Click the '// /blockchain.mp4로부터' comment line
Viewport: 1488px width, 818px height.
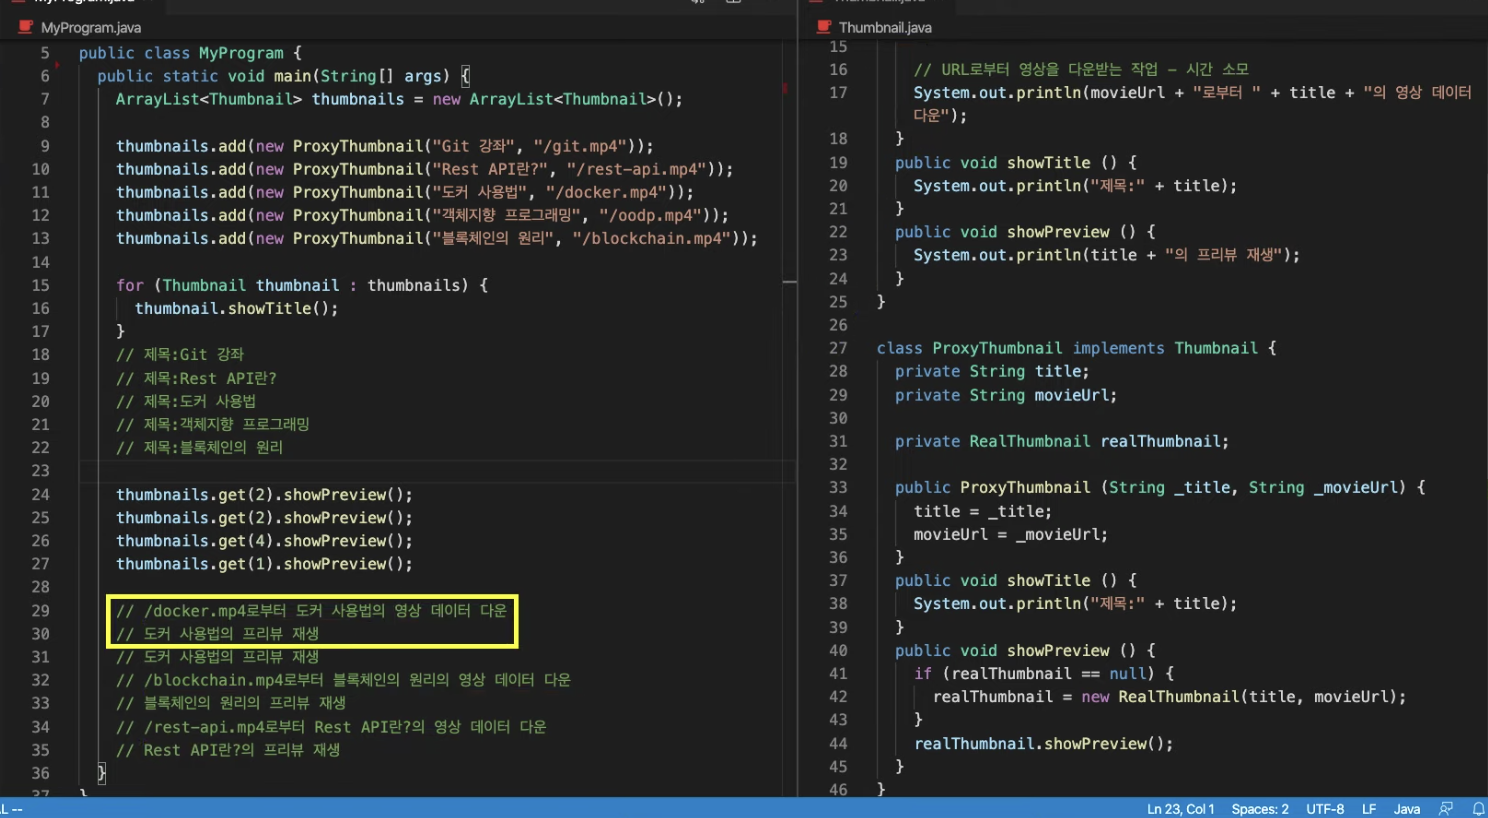pyautogui.click(x=344, y=680)
